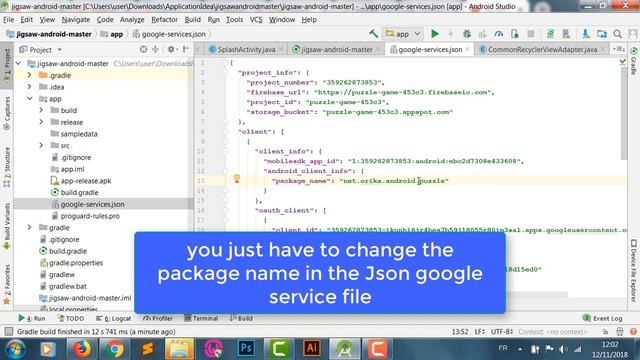Click the Search Everywhere magnifier icon
This screenshot has width=640, height=360.
pos(618,34)
